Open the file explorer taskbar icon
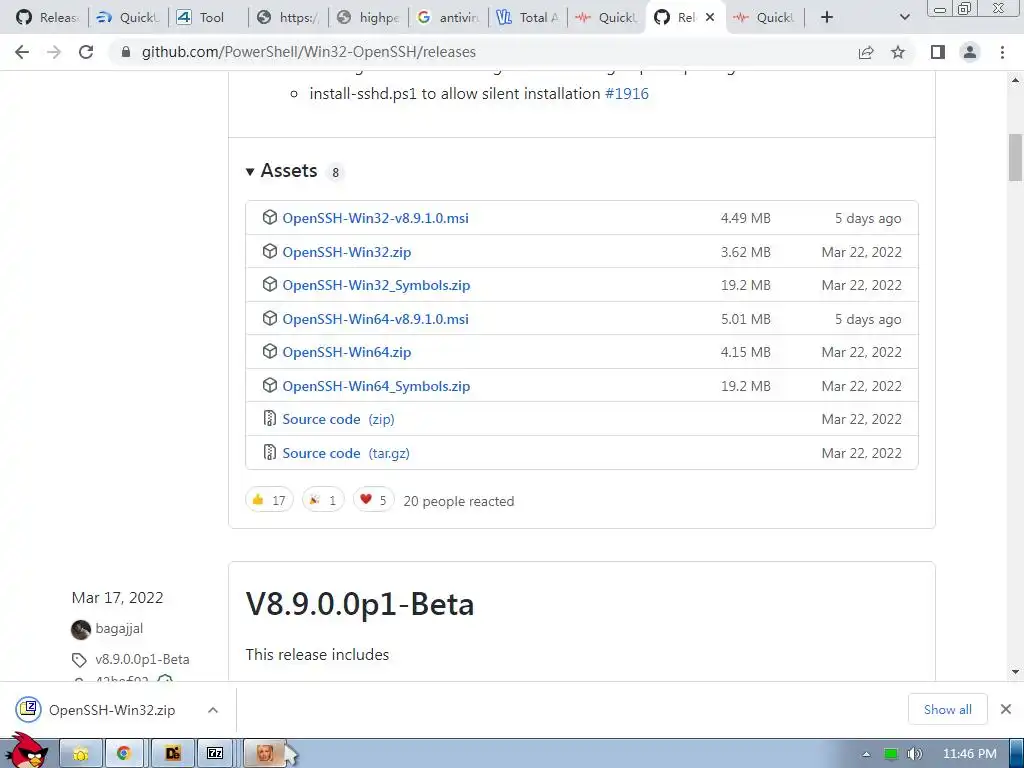 coord(81,754)
